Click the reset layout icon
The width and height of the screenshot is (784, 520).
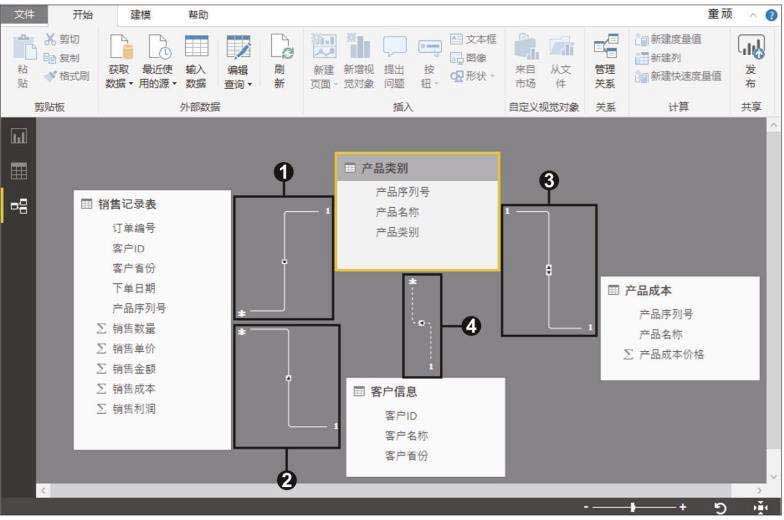point(720,508)
